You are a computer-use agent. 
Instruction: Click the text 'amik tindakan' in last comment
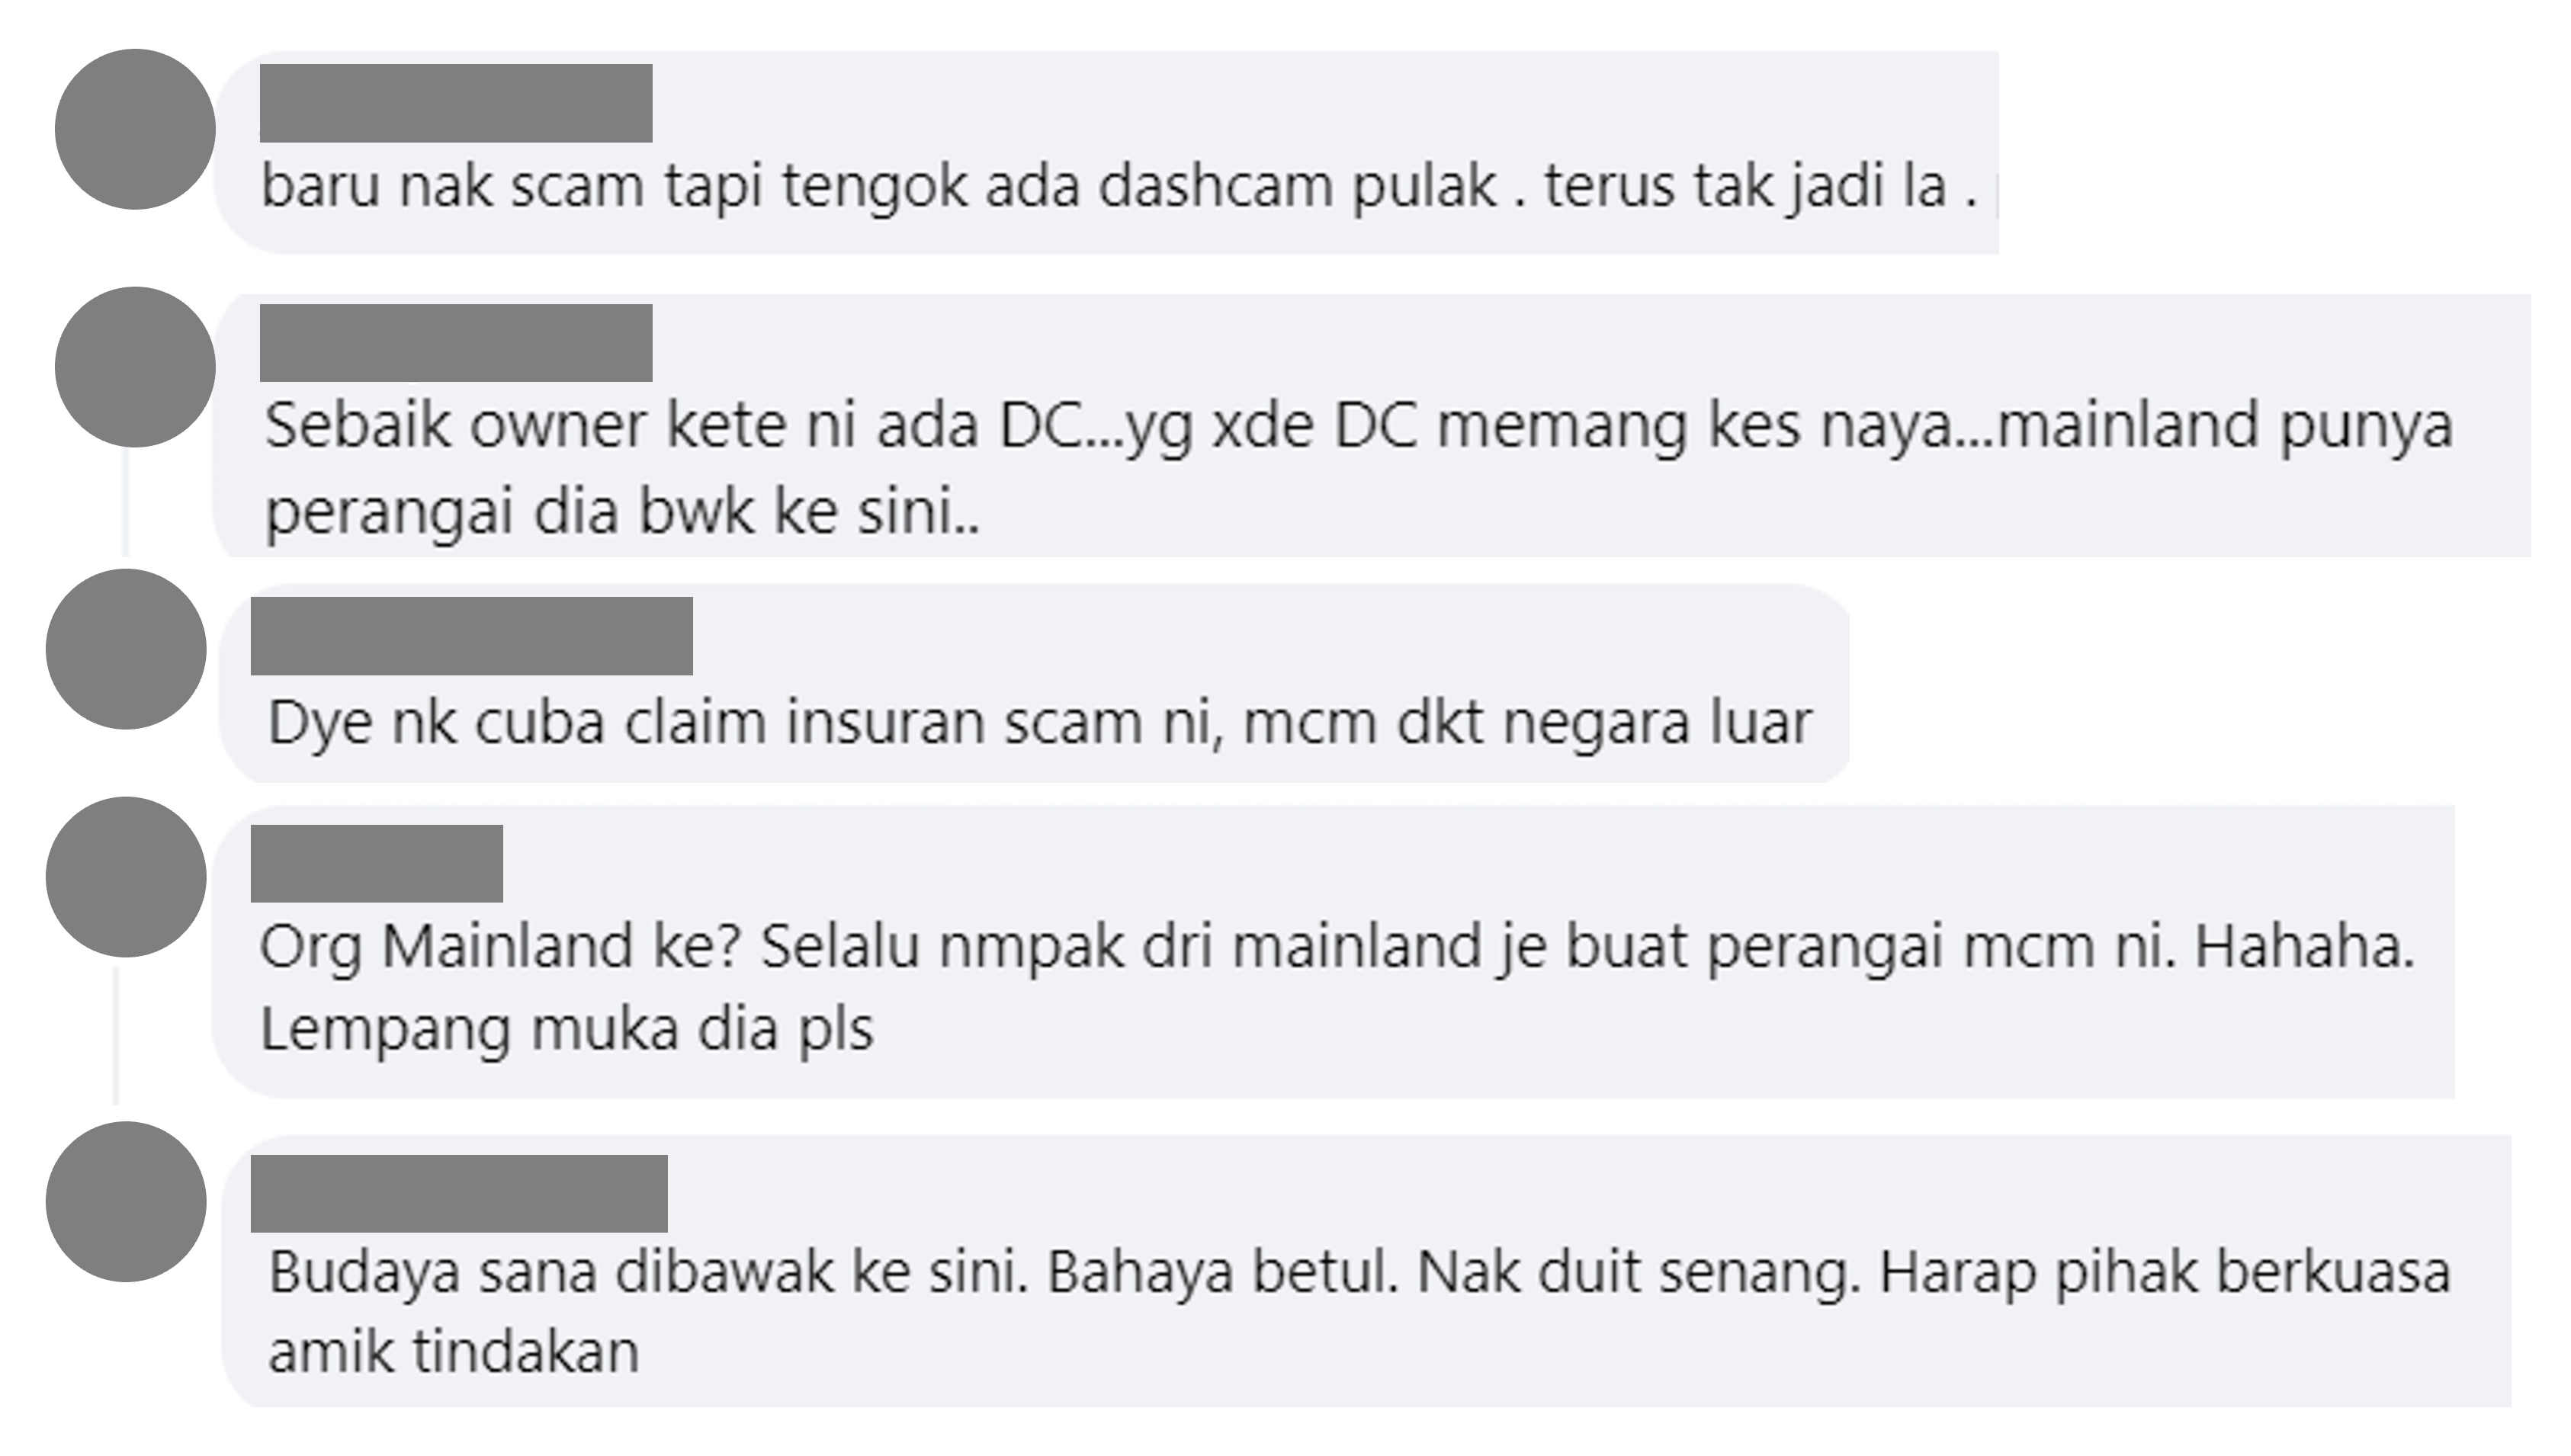[453, 1352]
